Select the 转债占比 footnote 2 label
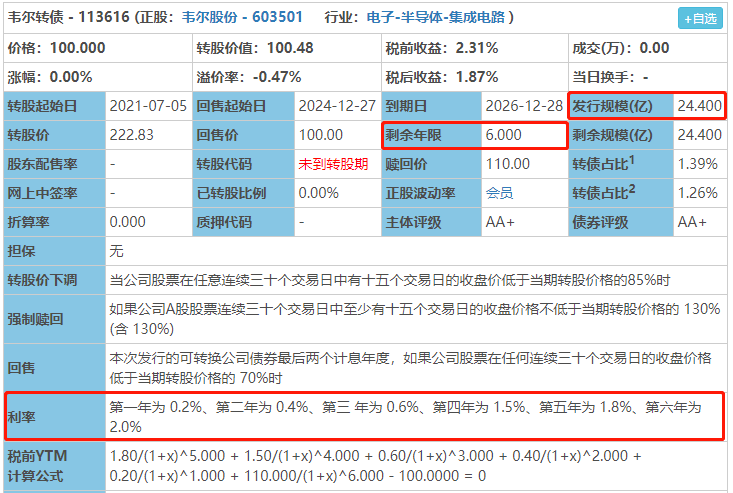The image size is (733, 493). tap(621, 193)
